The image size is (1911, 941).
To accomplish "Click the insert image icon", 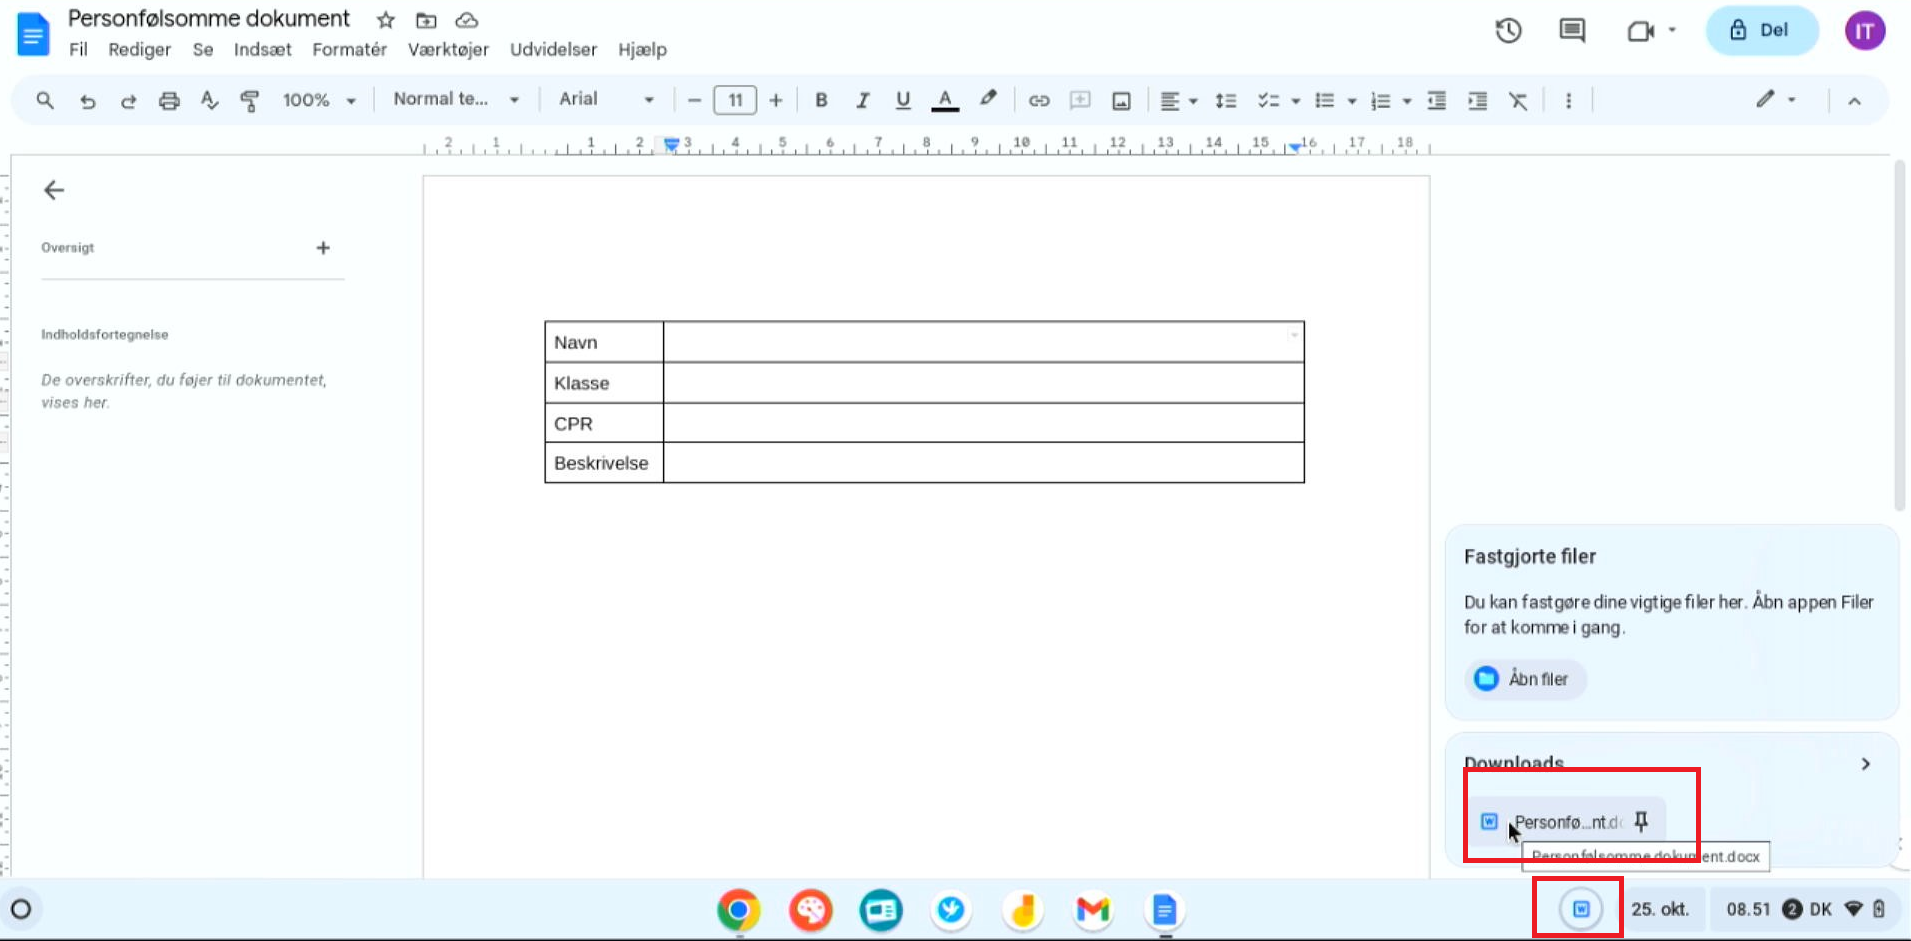I will click(1121, 100).
